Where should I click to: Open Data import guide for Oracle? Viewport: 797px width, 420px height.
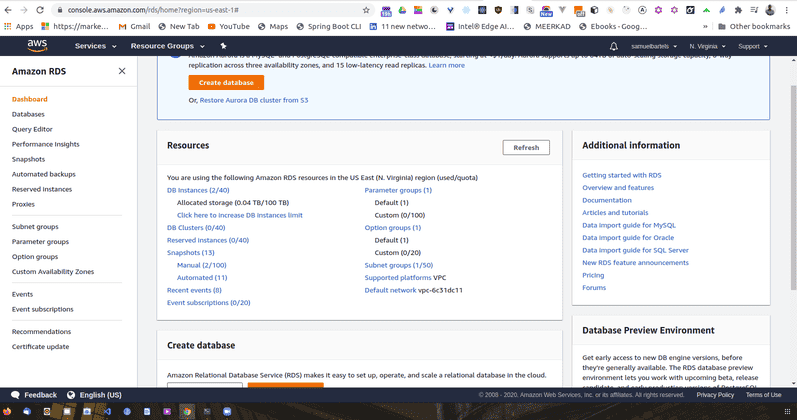pos(628,237)
